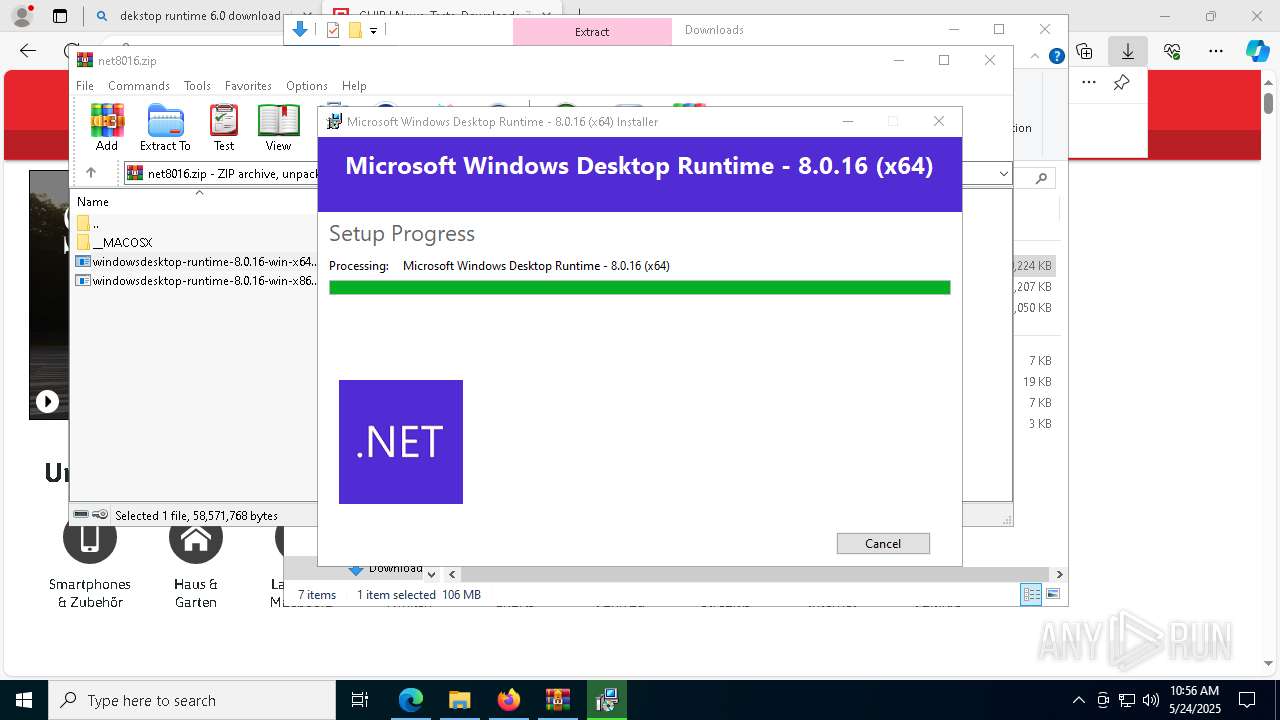Click the Add icon in WinRAR toolbar
This screenshot has width=1280, height=720.
(107, 128)
